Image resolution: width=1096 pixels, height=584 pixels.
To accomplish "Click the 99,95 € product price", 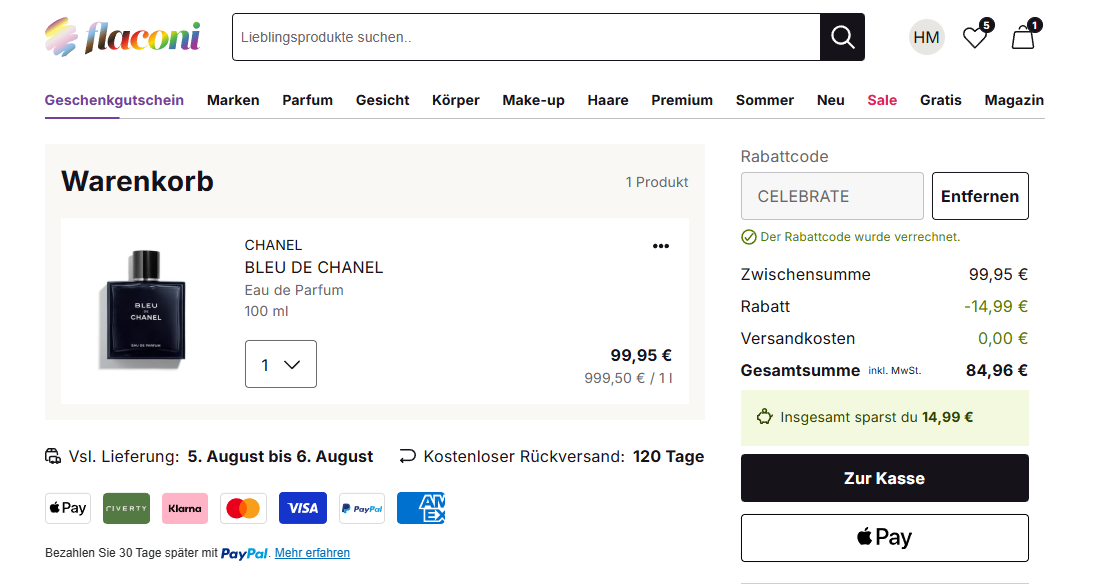I will point(641,355).
